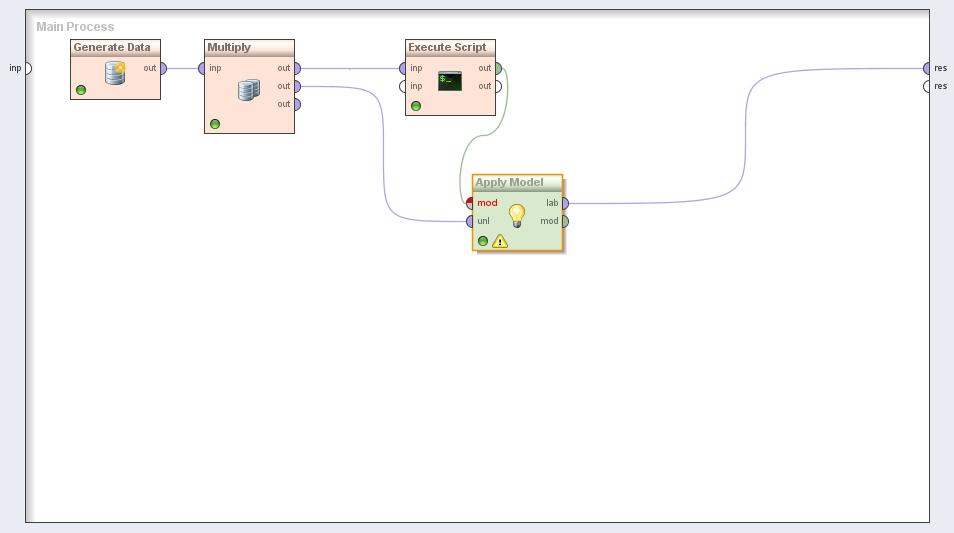
Task: Click the green status indicator on Multiply
Action: [x=215, y=124]
